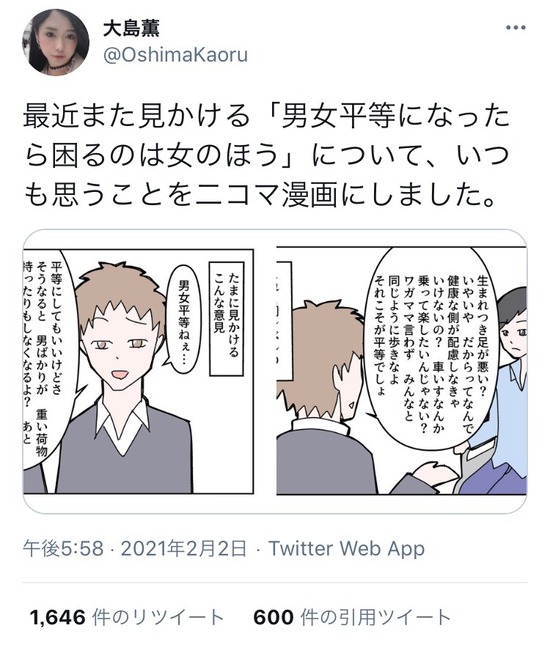Viewport: 550px width, 650px height.
Task: View the 1,646 件のリツイート list
Action: (x=127, y=617)
